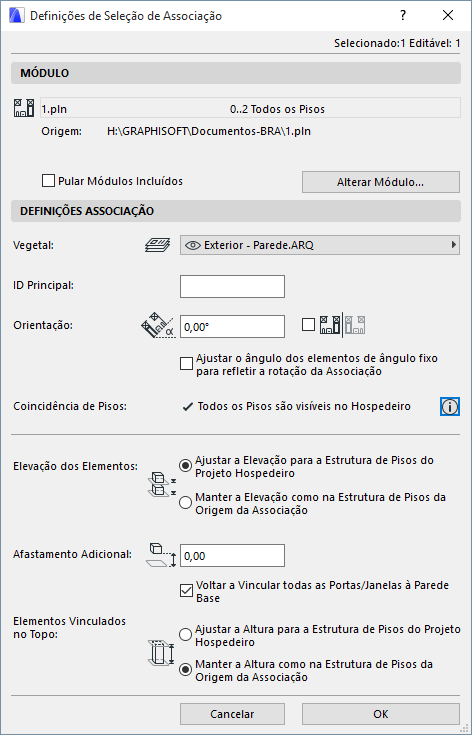472x735 pixels.
Task: Click the 'Elevação dos Elementos:' label
Action: point(75,467)
